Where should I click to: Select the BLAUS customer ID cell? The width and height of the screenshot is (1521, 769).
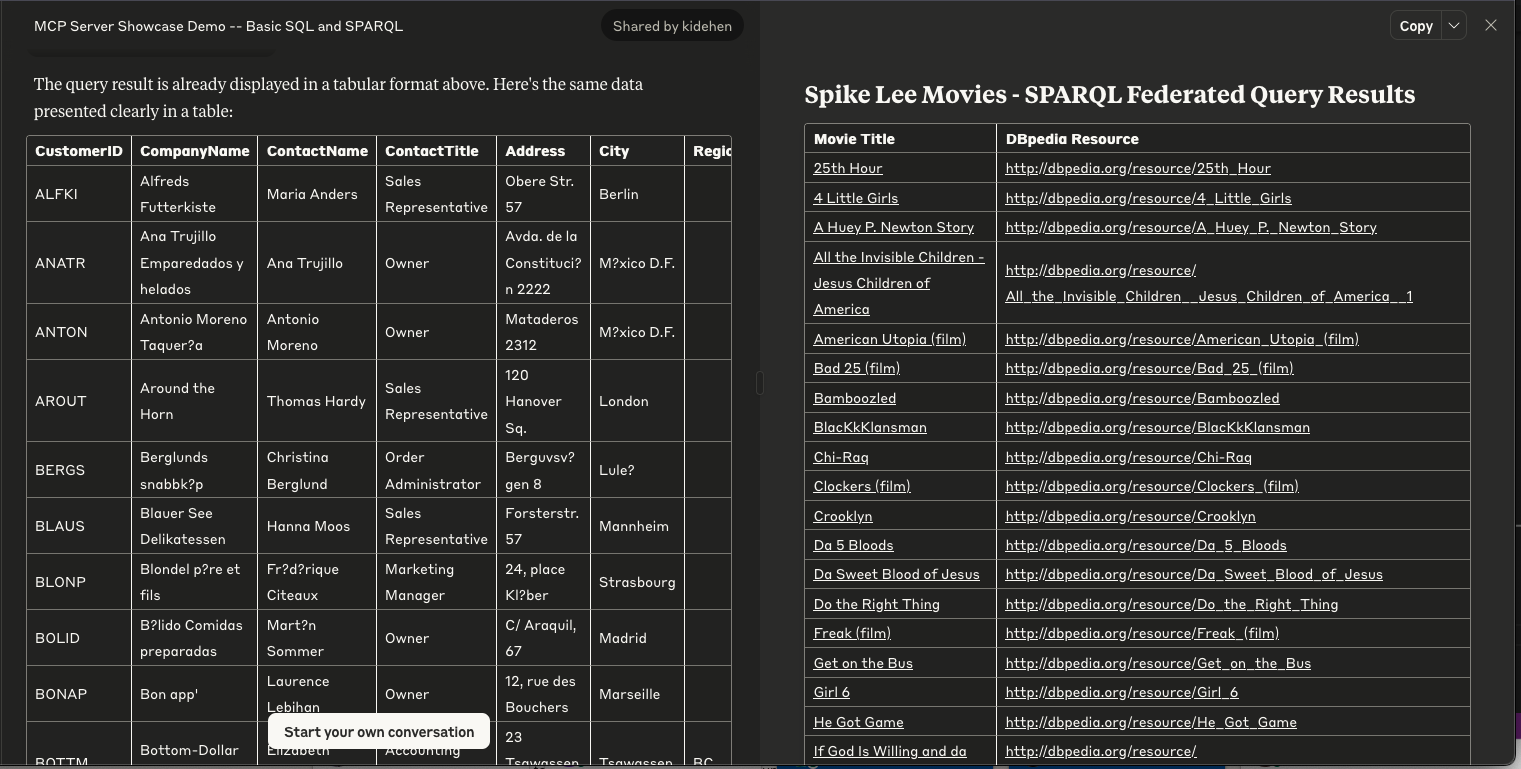79,526
